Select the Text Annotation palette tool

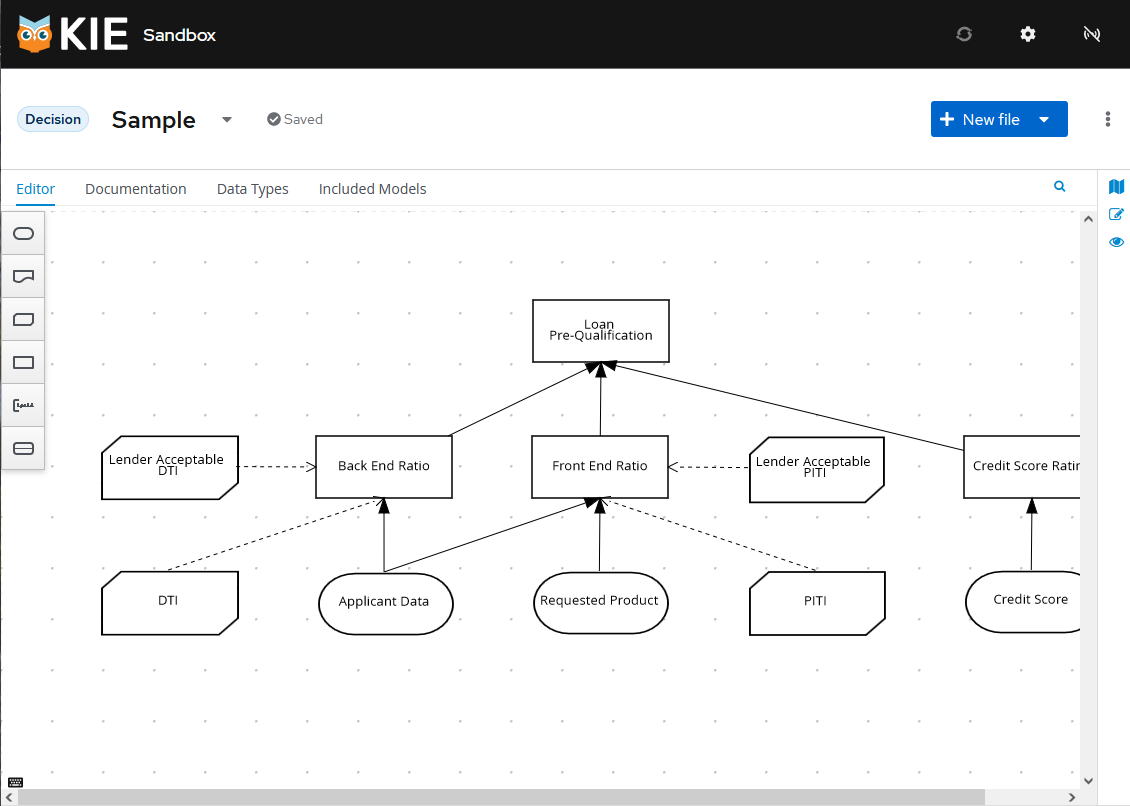click(23, 406)
